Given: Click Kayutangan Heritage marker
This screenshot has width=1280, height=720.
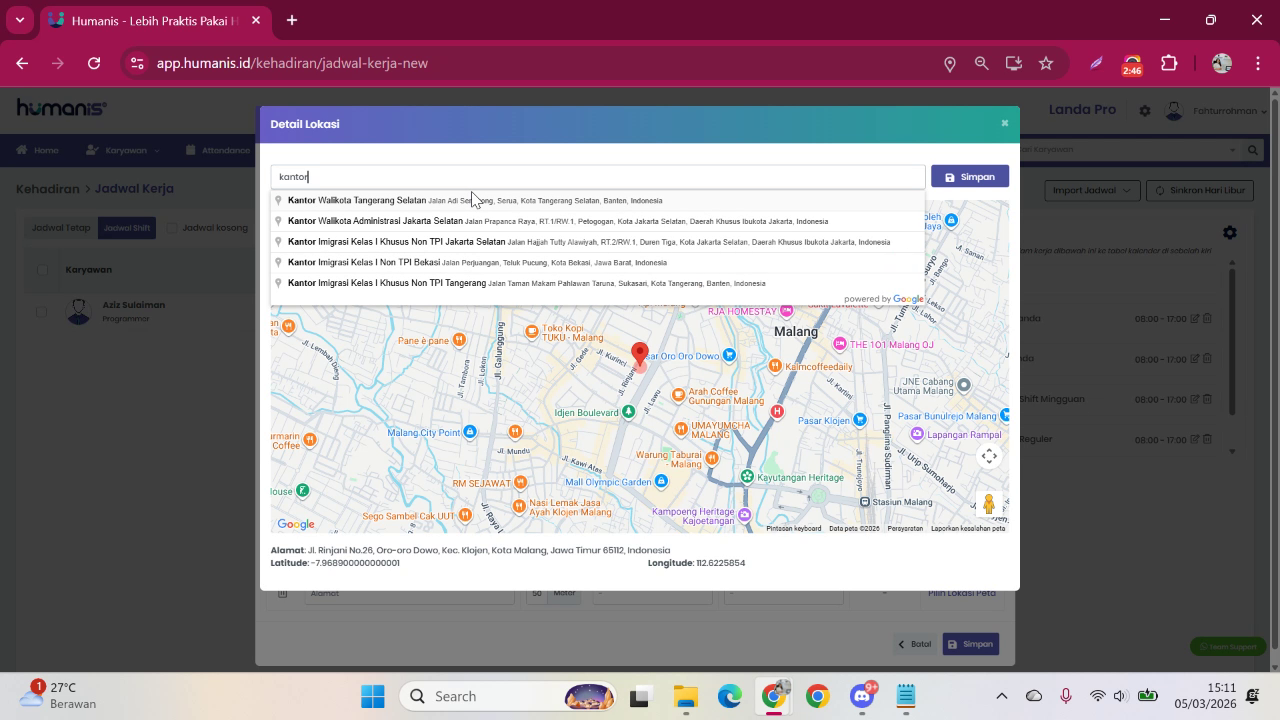Looking at the screenshot, I should (x=749, y=478).
